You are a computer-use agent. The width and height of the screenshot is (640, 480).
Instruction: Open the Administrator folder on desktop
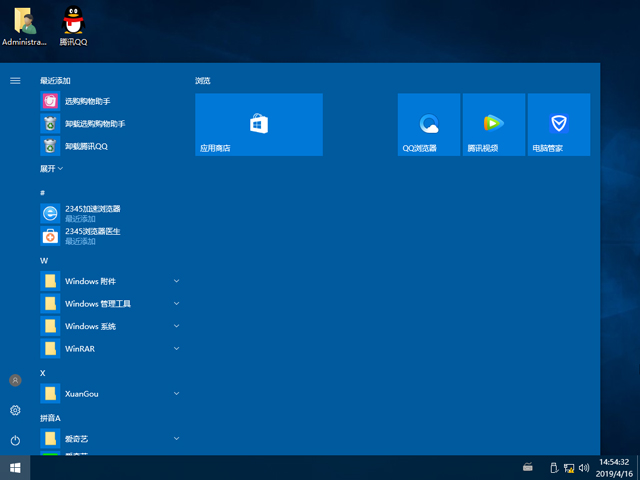pos(24,25)
